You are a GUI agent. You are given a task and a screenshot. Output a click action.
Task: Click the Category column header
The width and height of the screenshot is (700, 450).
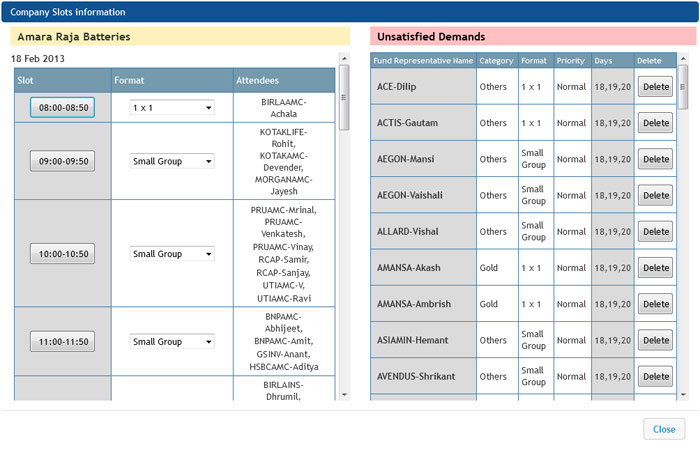pos(497,61)
